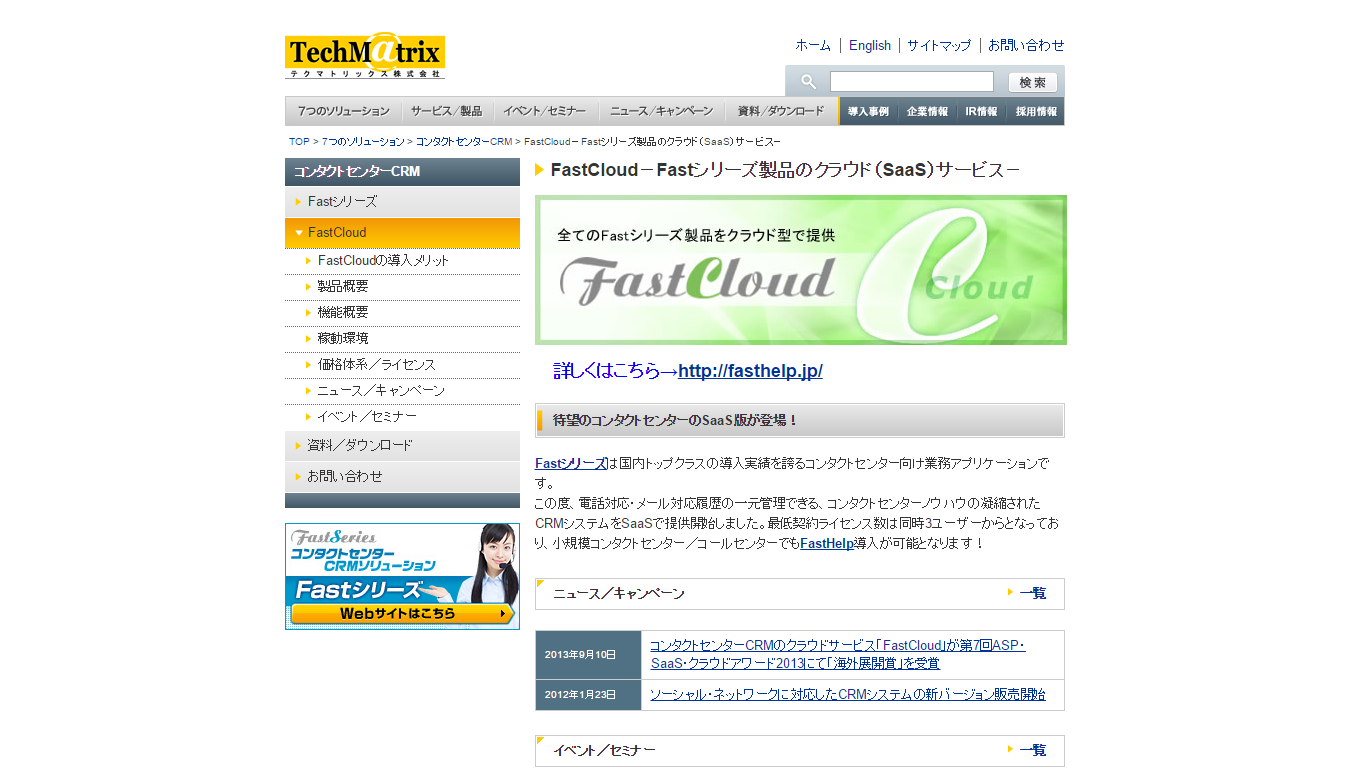Image resolution: width=1349 pixels, height=768 pixels.
Task: Open the サービス／製品 nav menu
Action: 446,111
